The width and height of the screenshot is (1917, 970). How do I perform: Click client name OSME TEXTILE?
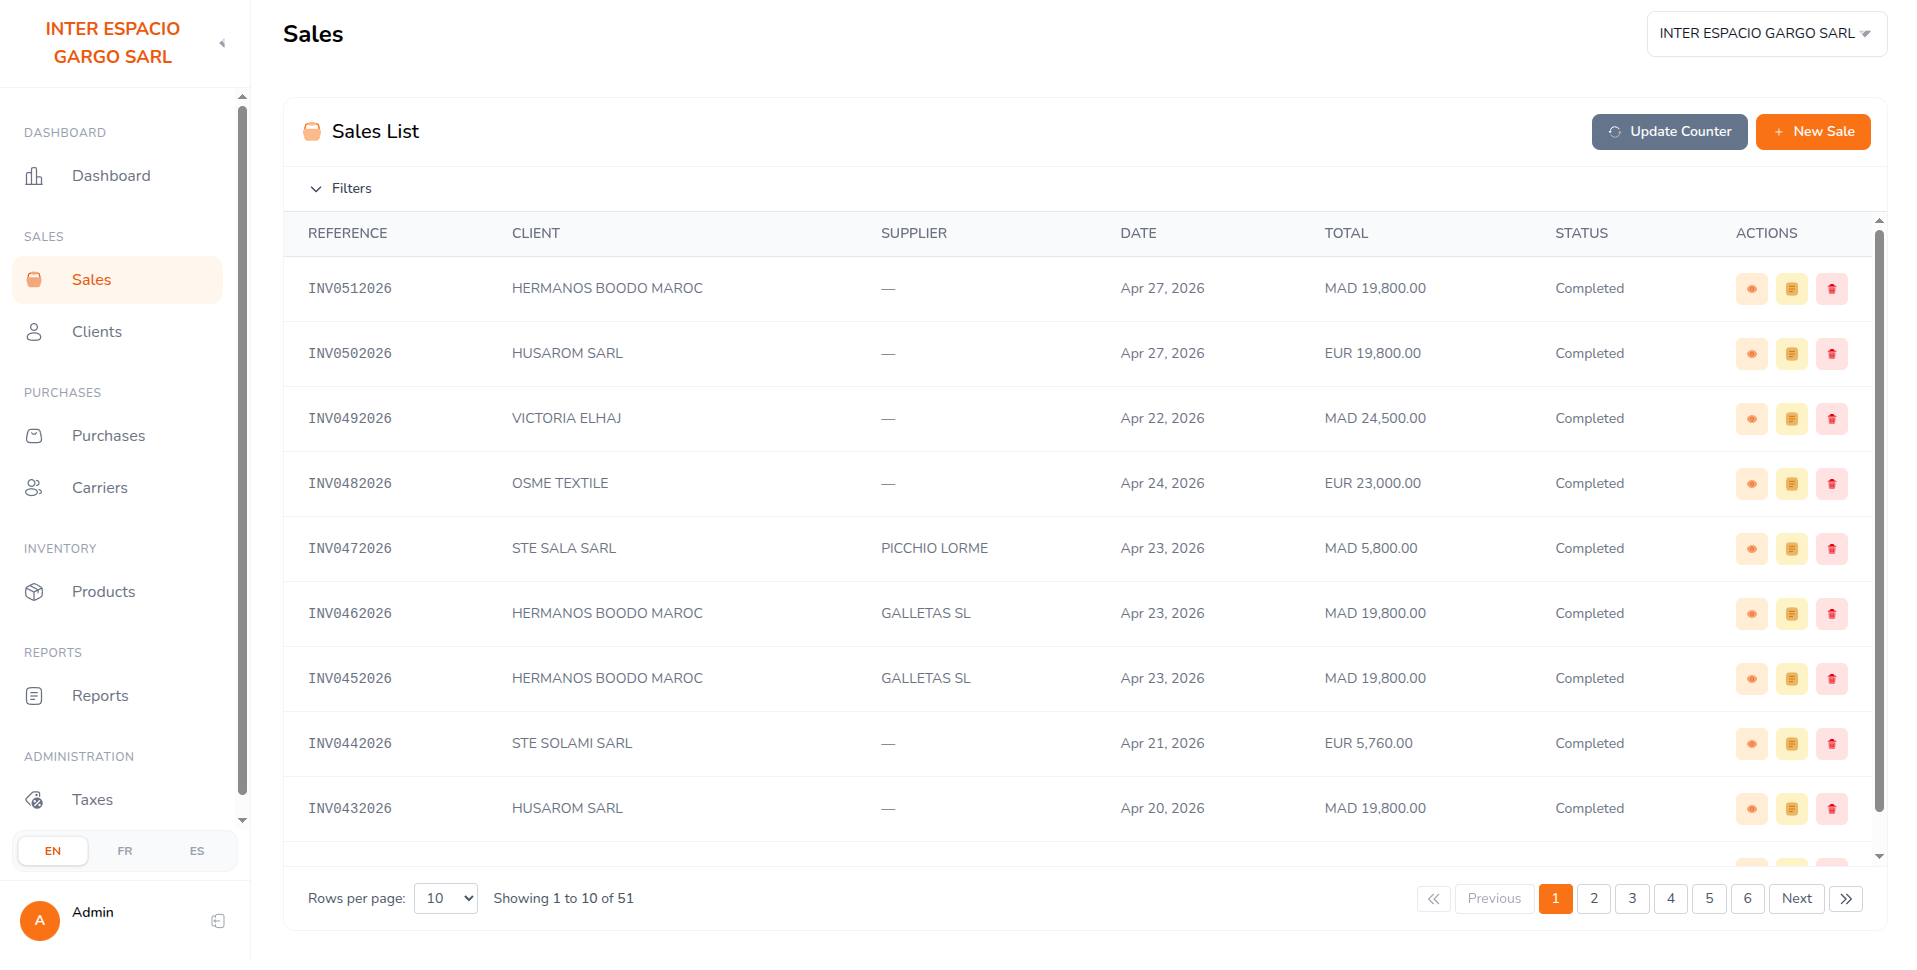560,483
